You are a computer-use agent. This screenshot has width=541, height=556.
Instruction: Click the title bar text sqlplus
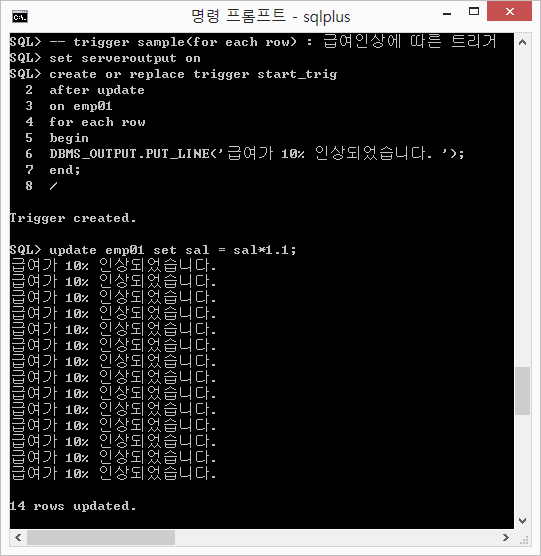(327, 17)
